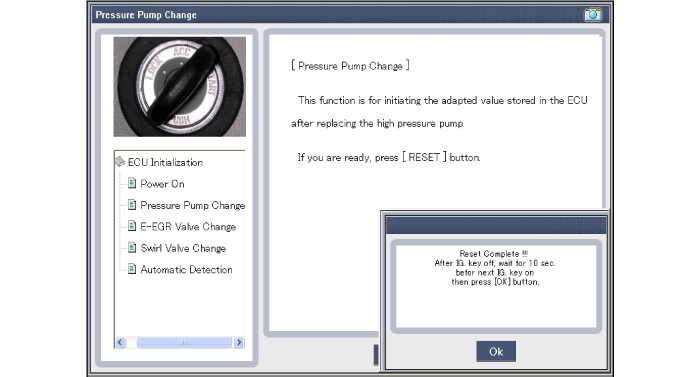The image size is (700, 377).
Task: Click the document icon beside Pressure Pump Change
Action: (x=132, y=205)
